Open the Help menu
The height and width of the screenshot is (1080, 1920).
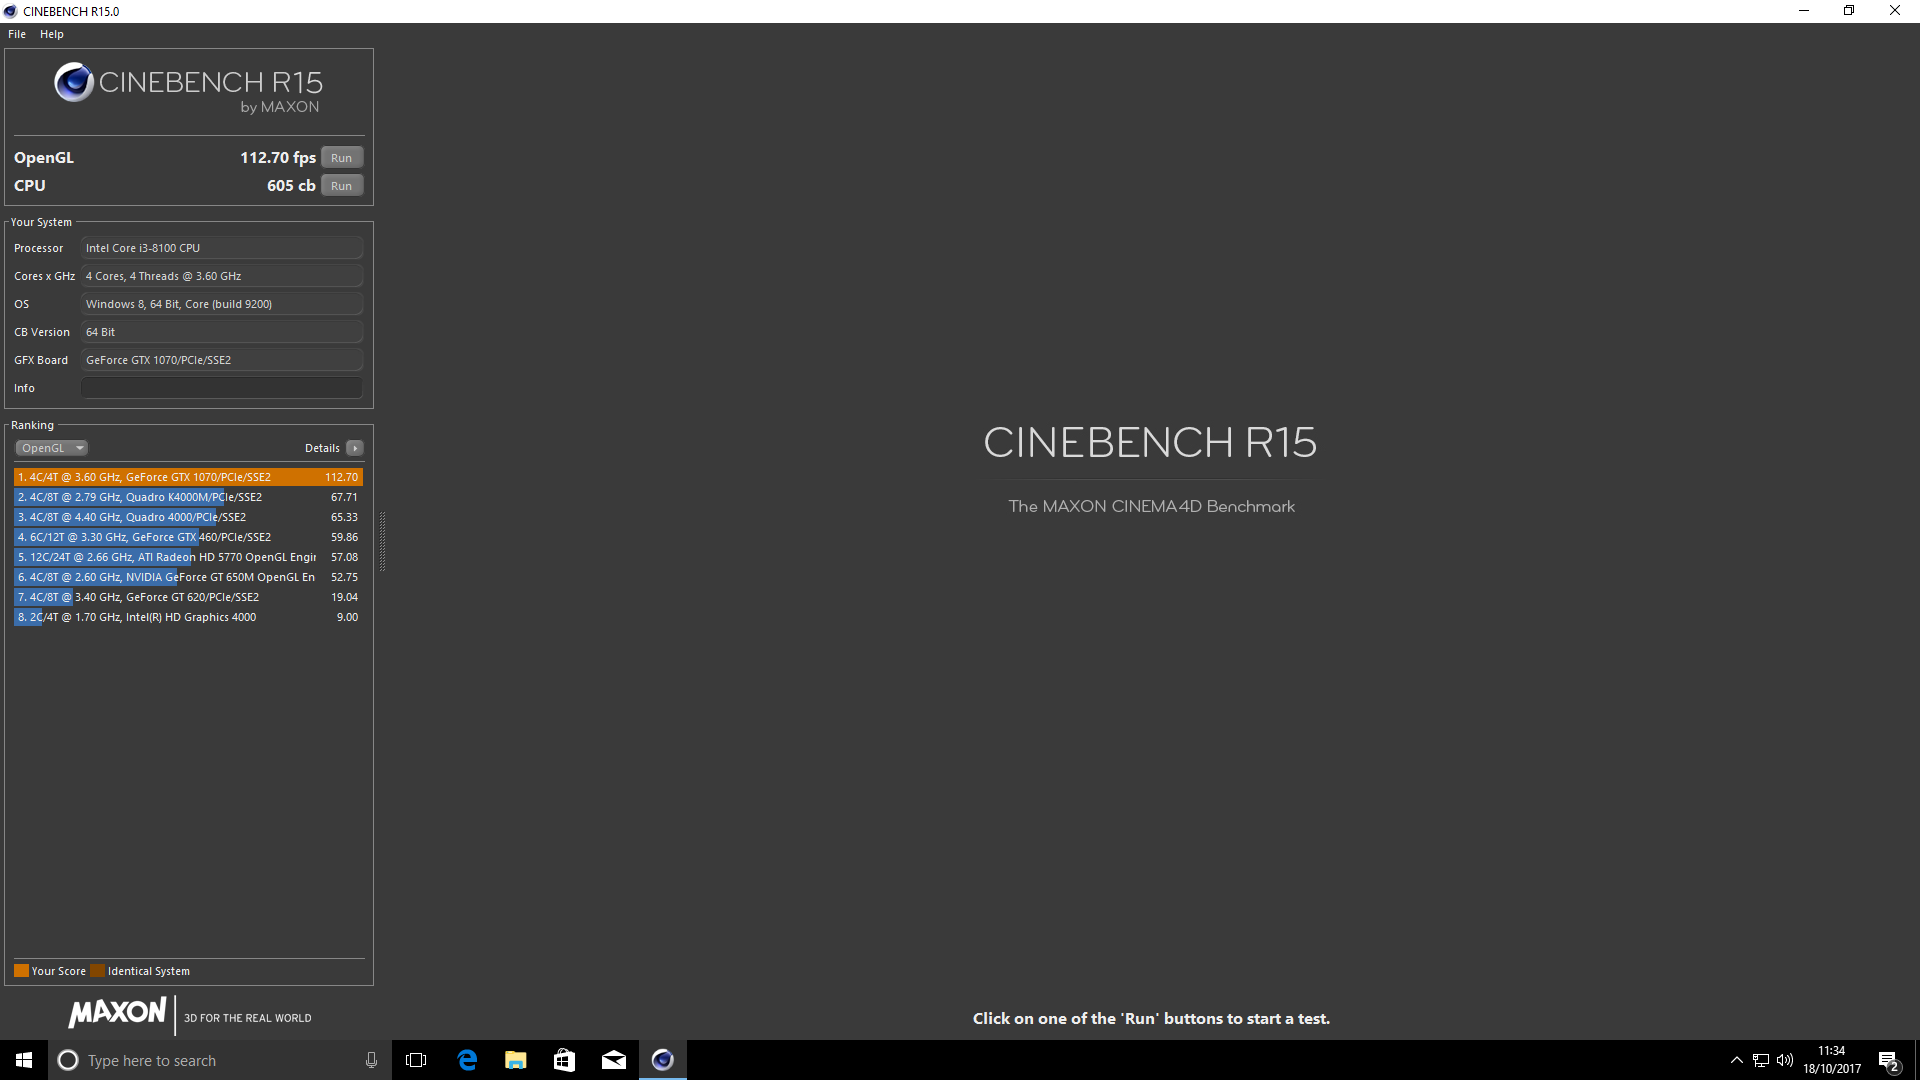coord(51,34)
